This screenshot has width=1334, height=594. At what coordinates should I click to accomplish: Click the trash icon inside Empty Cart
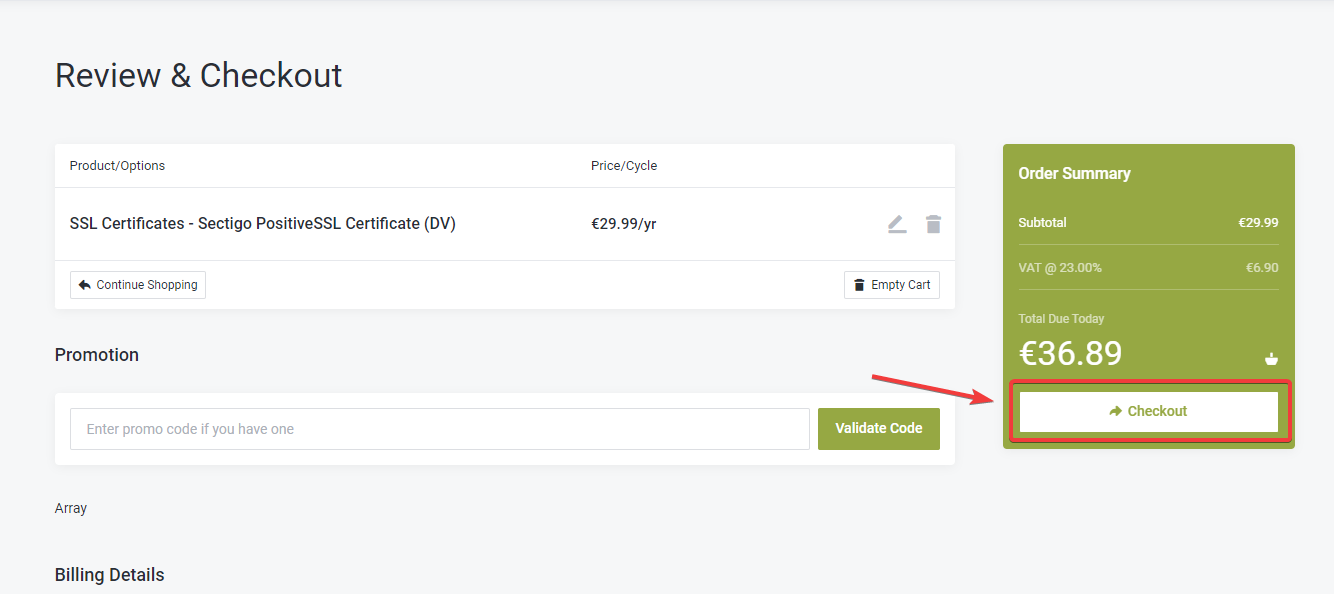point(859,285)
